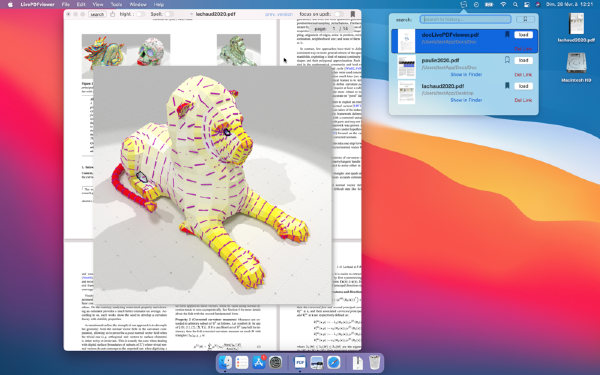Screen dimensions: 600x375
Task: Open the Tools menu
Action: [x=116, y=5]
